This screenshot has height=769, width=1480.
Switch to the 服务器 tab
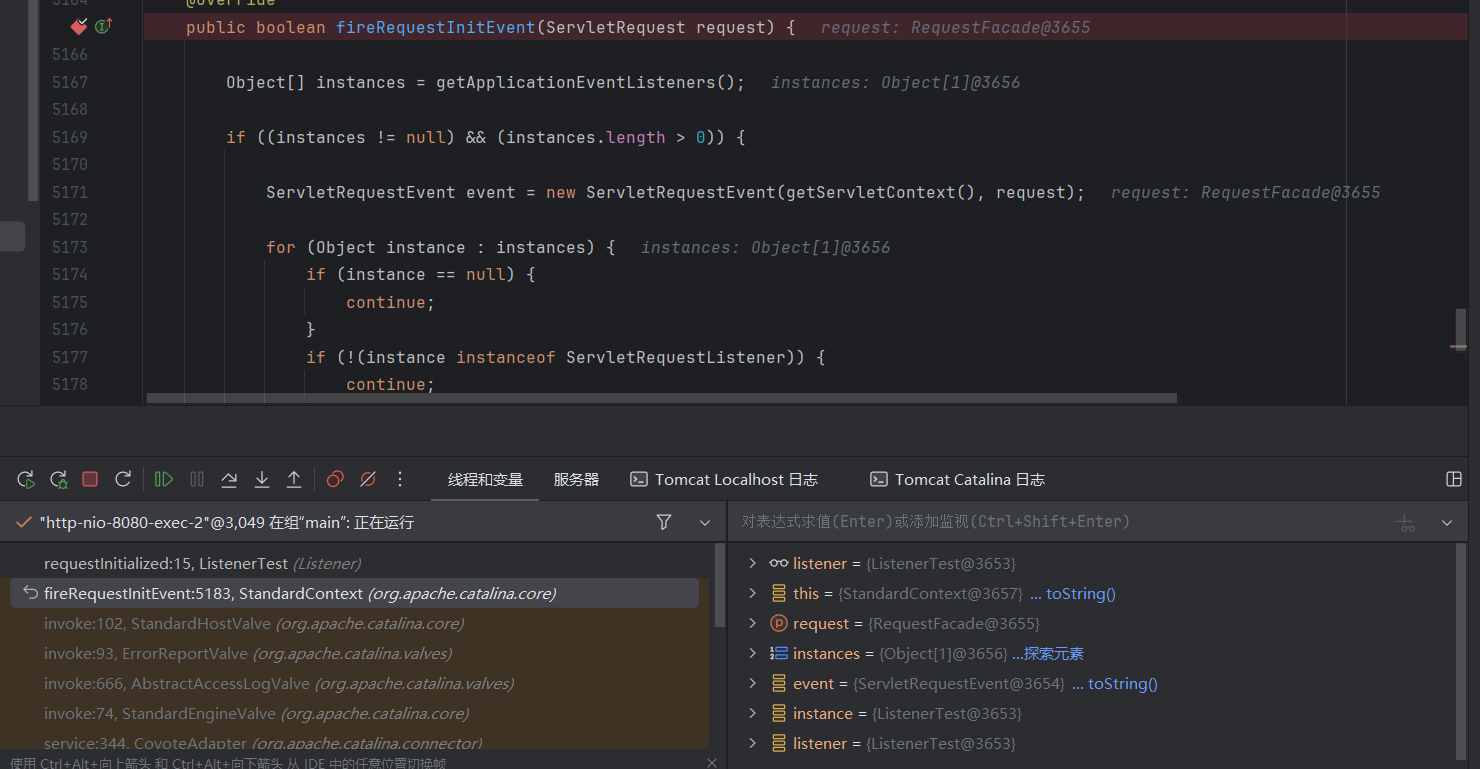(x=576, y=480)
